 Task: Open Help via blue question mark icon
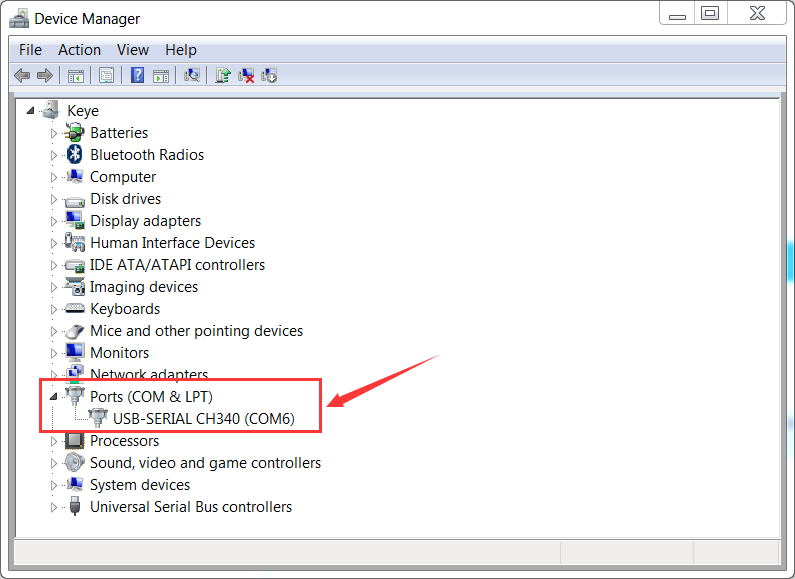tap(137, 75)
